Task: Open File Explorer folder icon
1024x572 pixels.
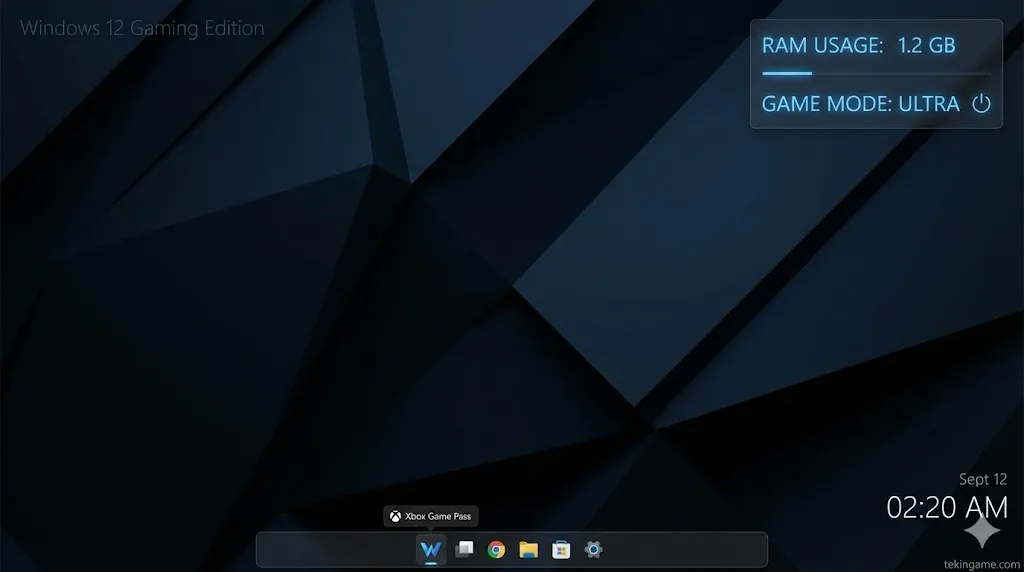Action: (528, 549)
